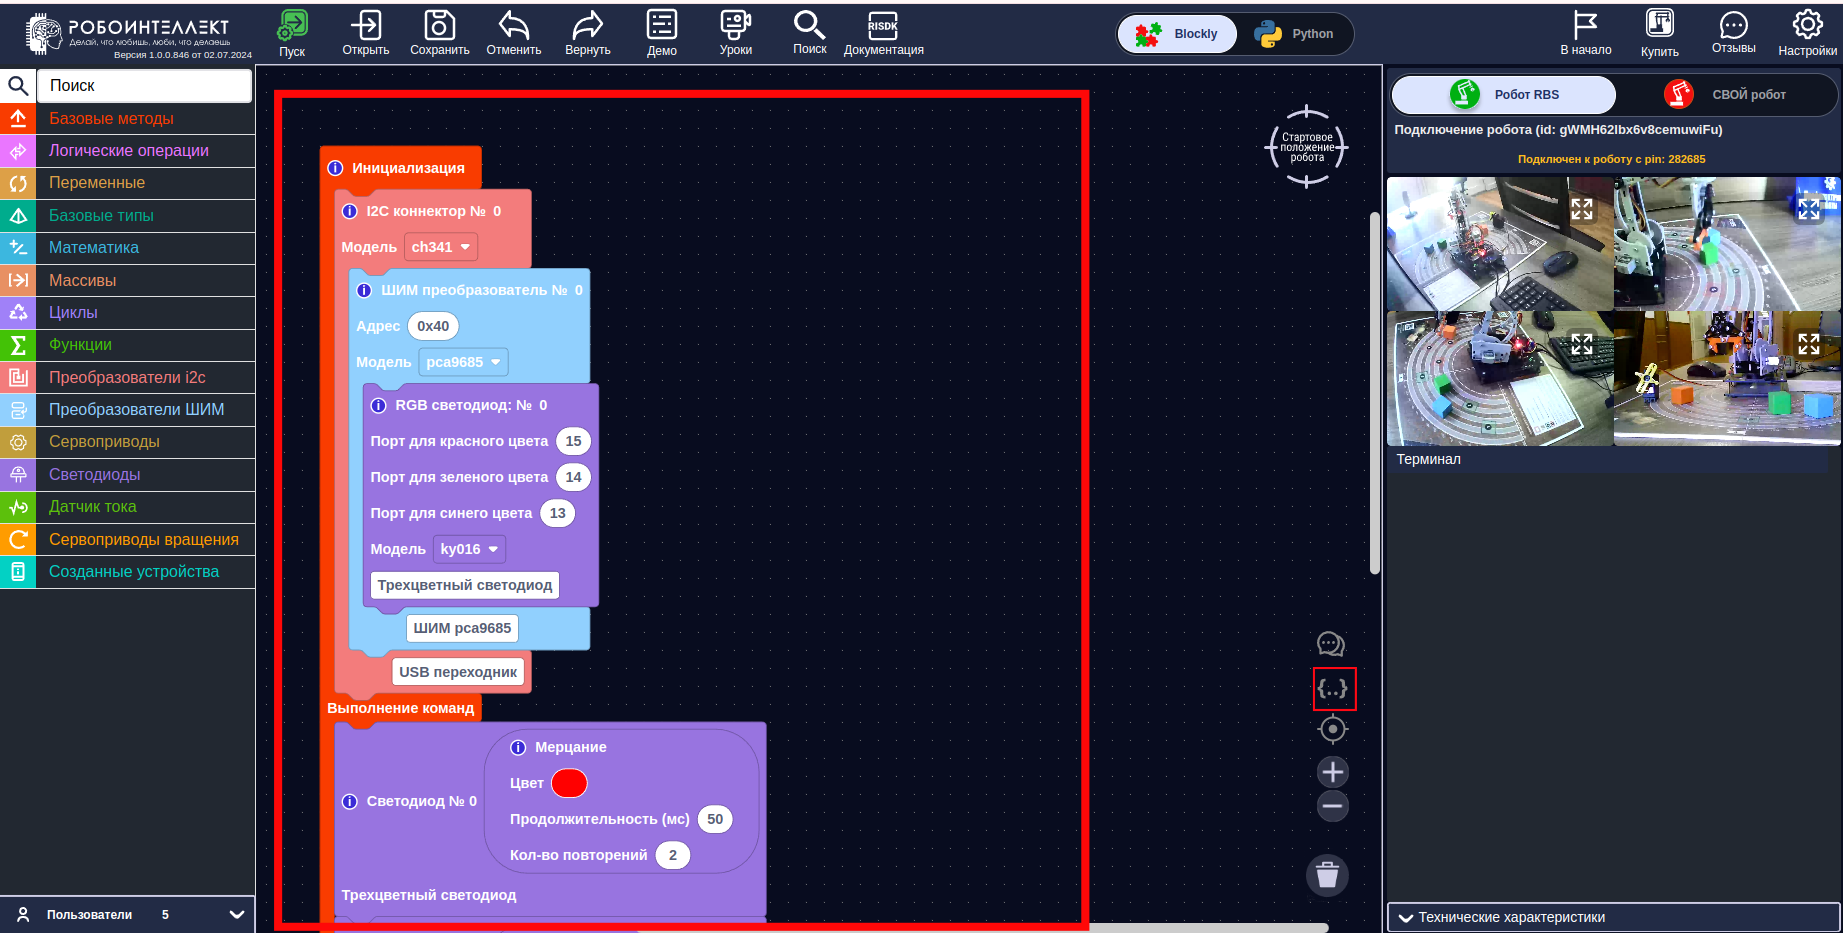The image size is (1843, 933).
Task: Click the РОБОИНТЕЛЛЕКТ logo
Action: (128, 34)
